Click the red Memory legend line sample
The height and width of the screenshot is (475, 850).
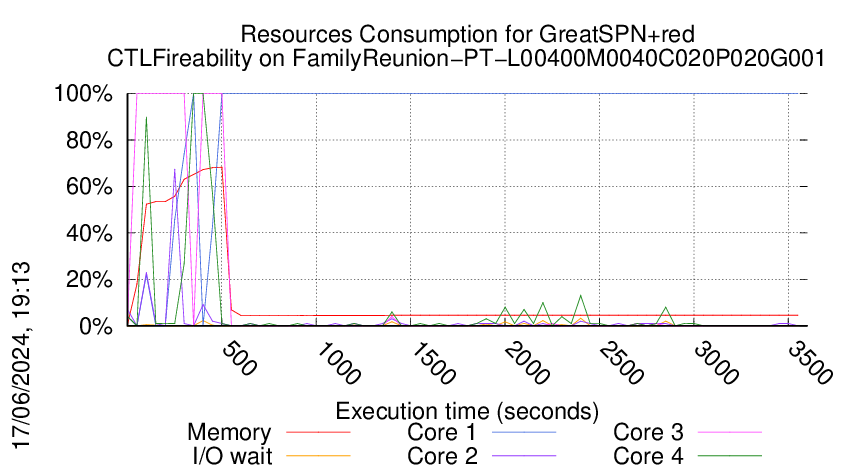tap(318, 433)
